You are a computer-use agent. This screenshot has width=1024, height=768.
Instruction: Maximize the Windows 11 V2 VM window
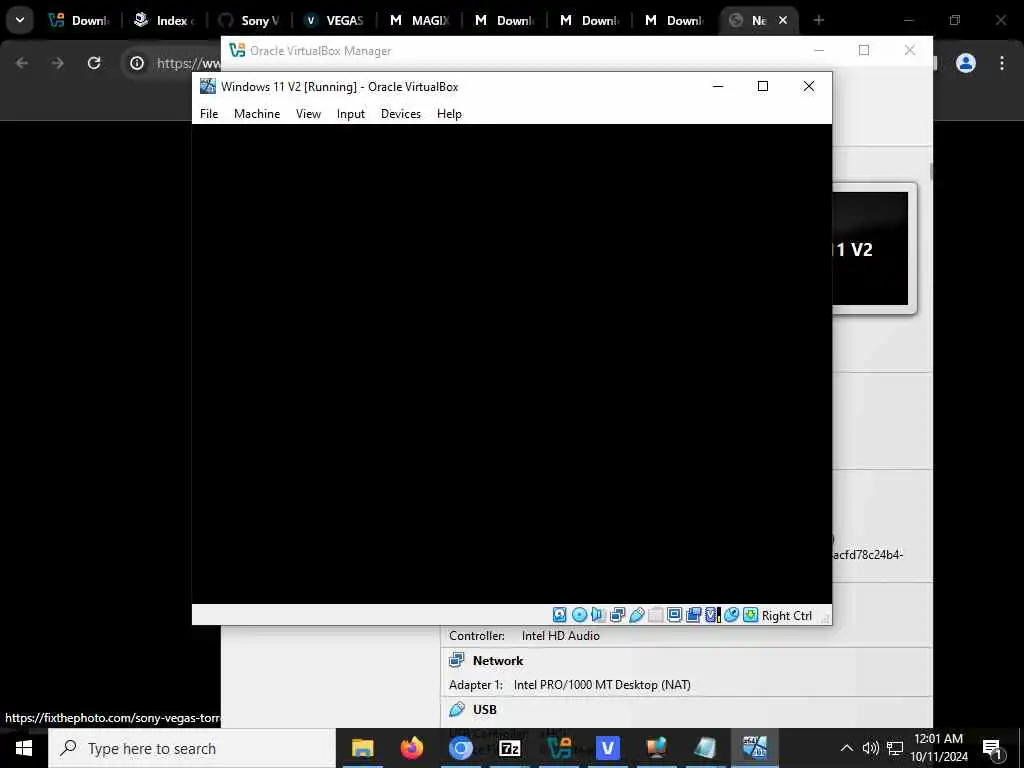click(x=762, y=86)
